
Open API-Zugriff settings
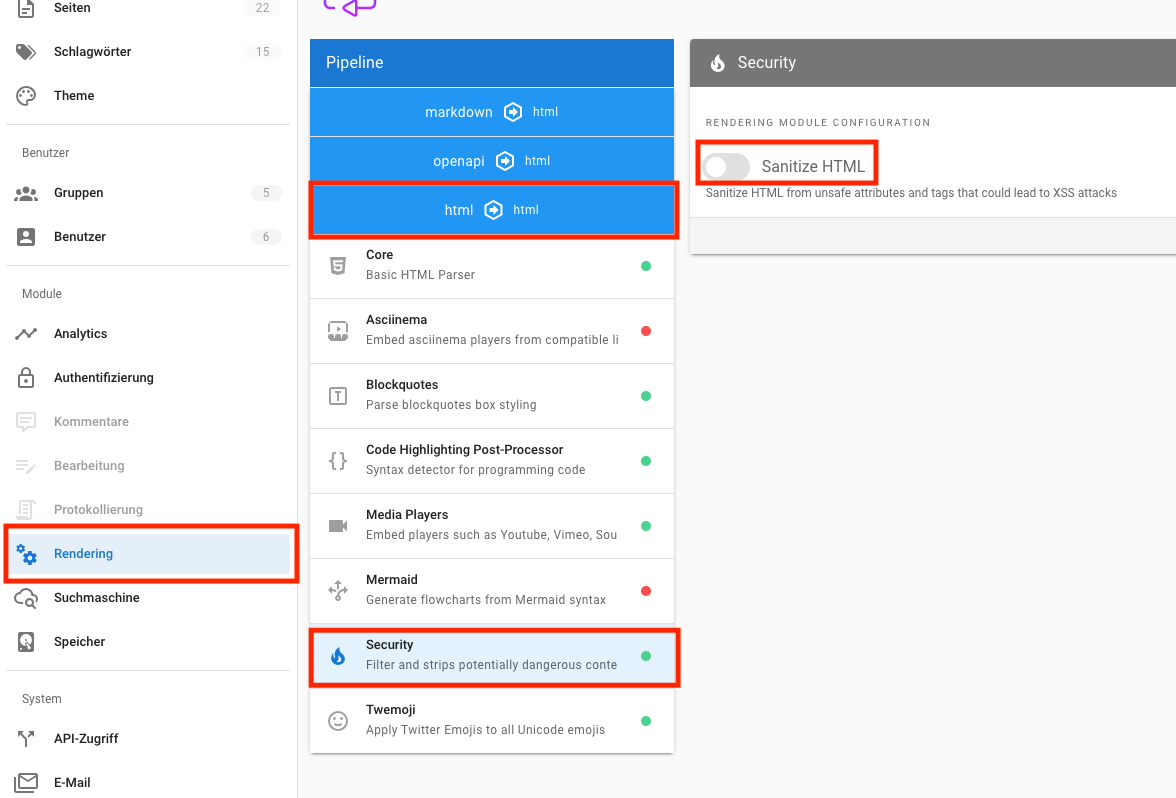pyautogui.click(x=148, y=739)
